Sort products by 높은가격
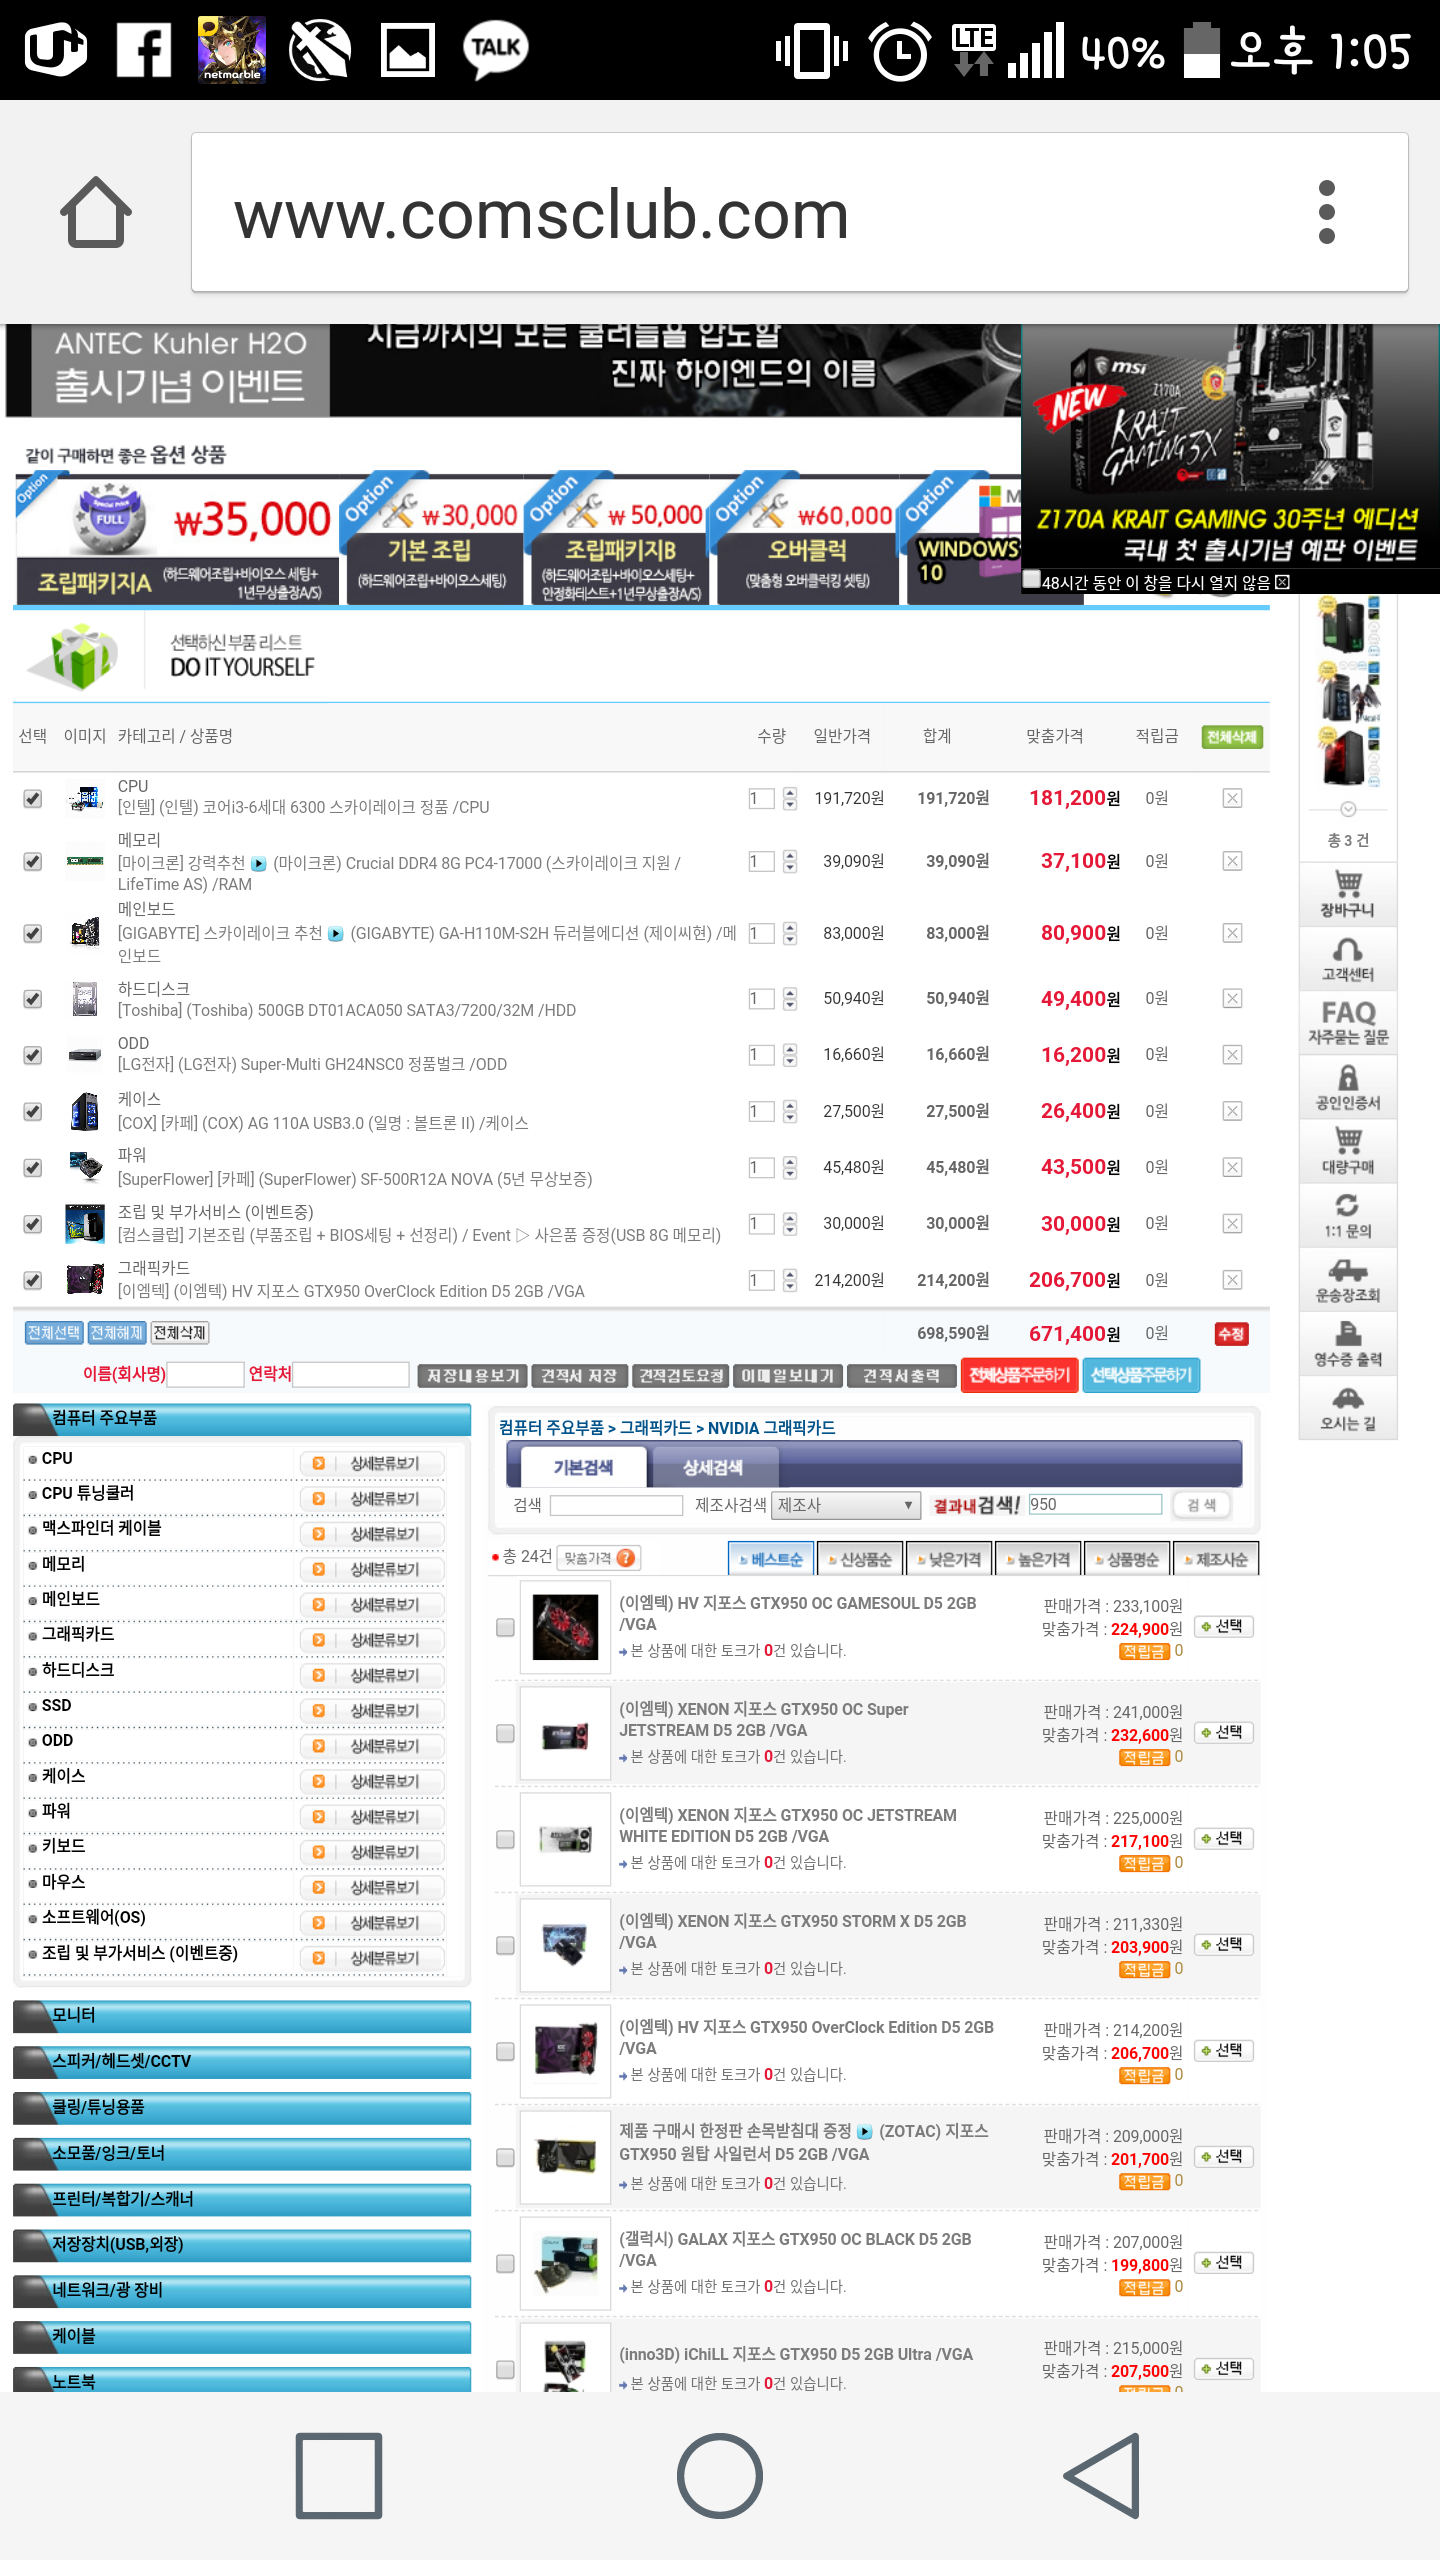The width and height of the screenshot is (1440, 2560). tap(1038, 1559)
